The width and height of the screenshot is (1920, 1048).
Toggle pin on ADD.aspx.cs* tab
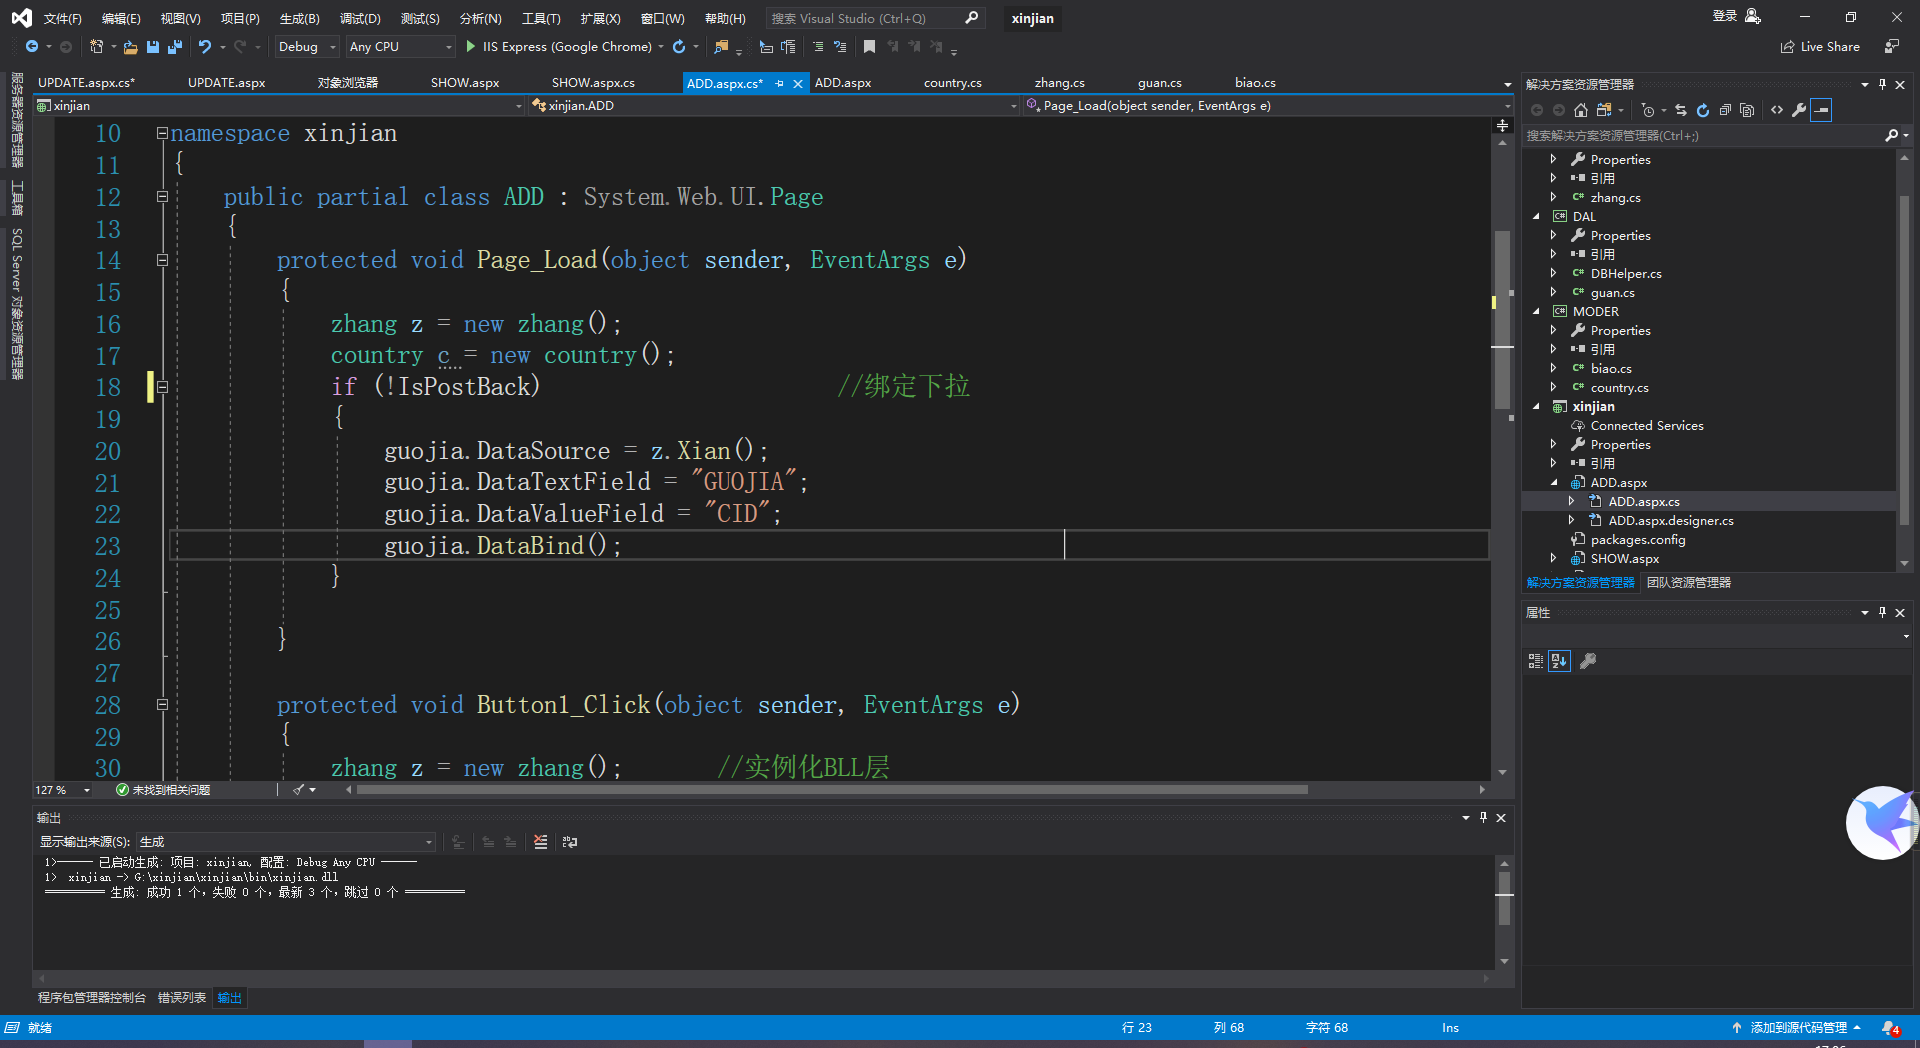tap(780, 84)
